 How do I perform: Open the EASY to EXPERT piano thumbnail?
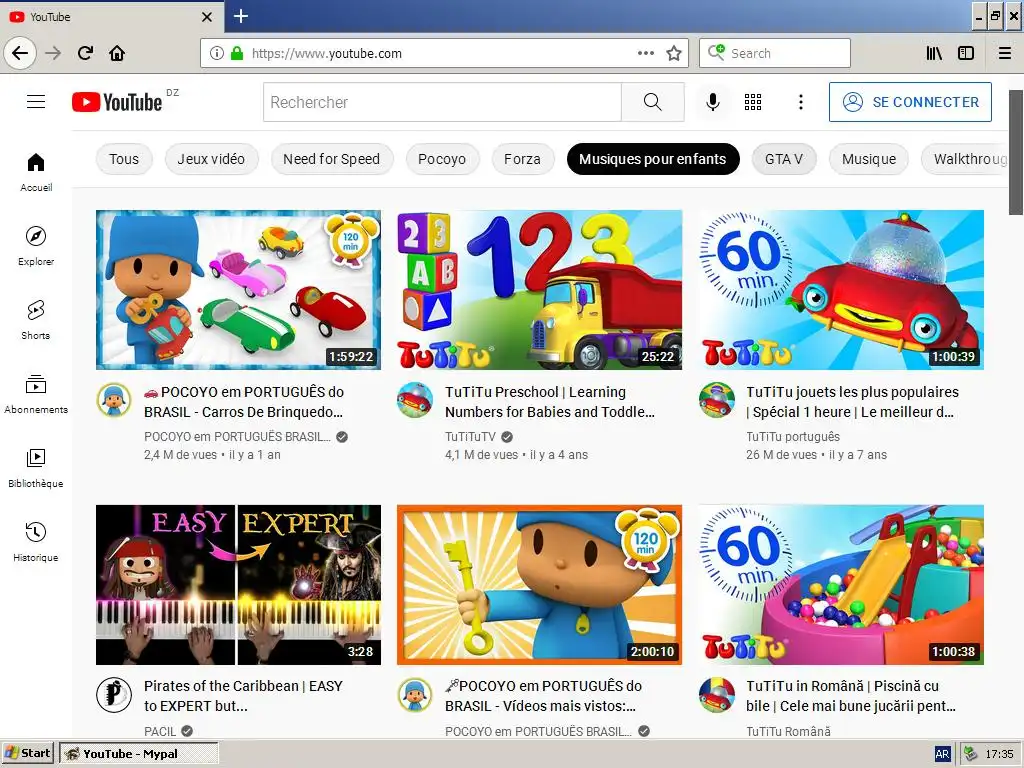[238, 584]
